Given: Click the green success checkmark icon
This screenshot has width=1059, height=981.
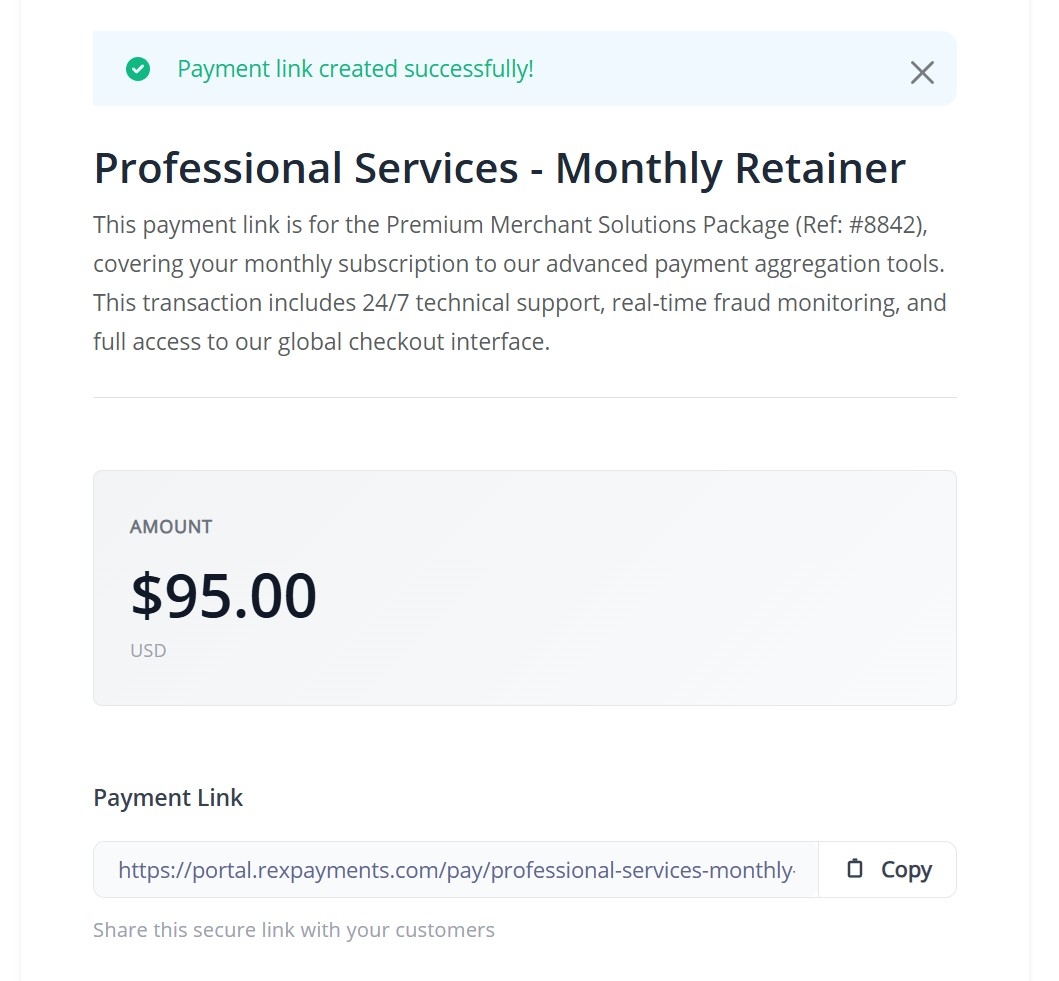Looking at the screenshot, I should (x=138, y=69).
